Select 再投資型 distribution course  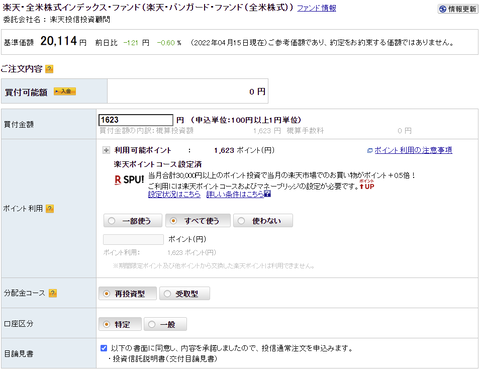coord(127,294)
